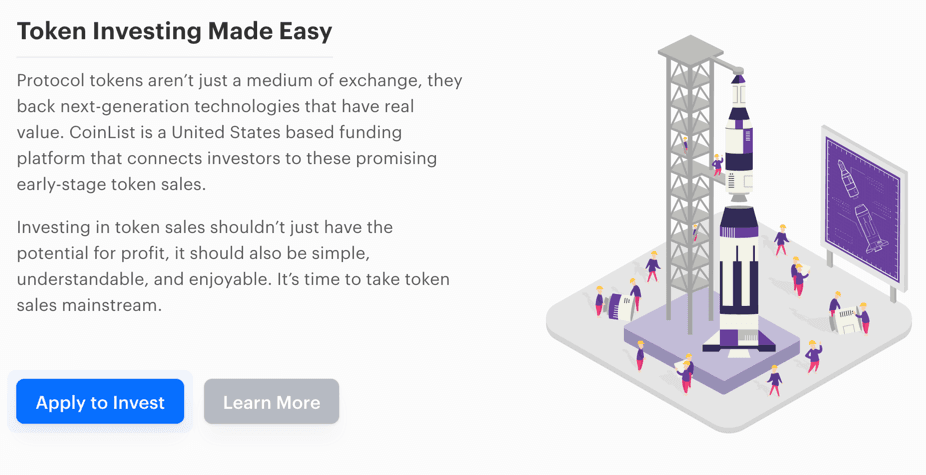The width and height of the screenshot is (926, 475).
Task: Click the fallen rocket segment on the left
Action: (620, 307)
